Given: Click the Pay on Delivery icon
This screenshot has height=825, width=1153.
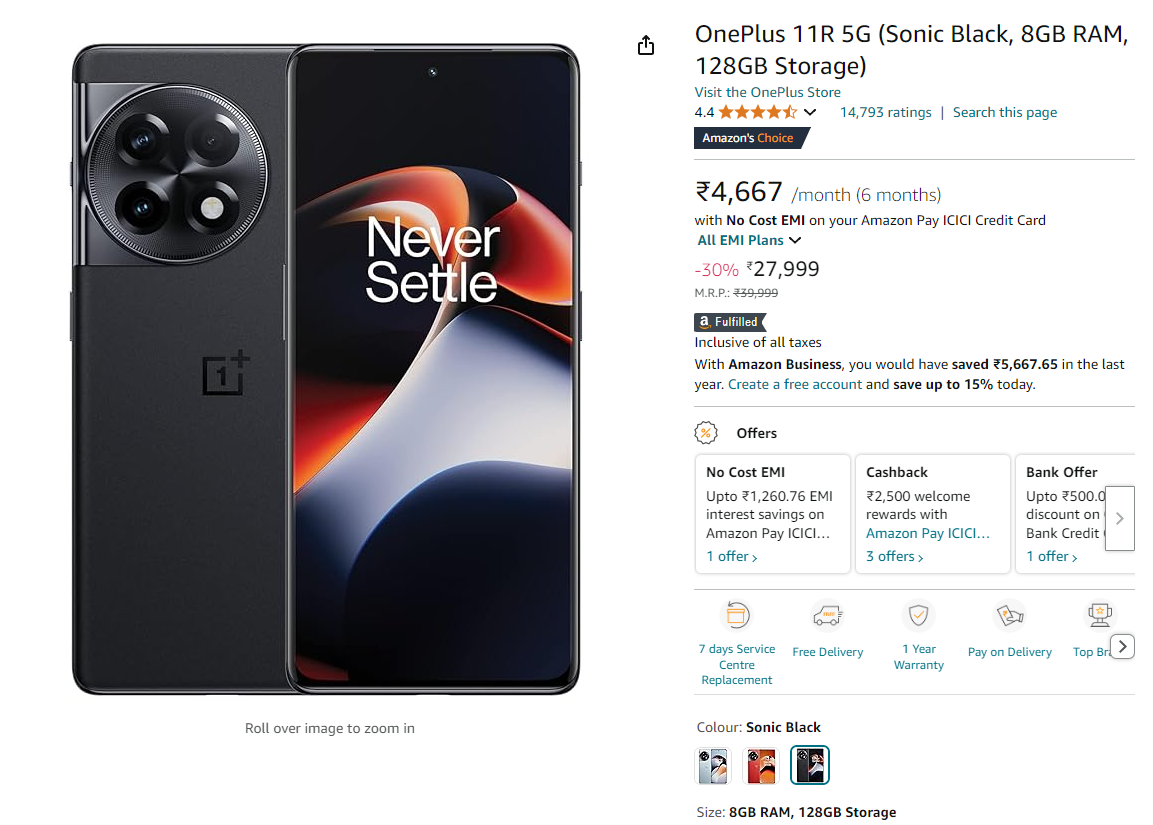Looking at the screenshot, I should [1009, 615].
